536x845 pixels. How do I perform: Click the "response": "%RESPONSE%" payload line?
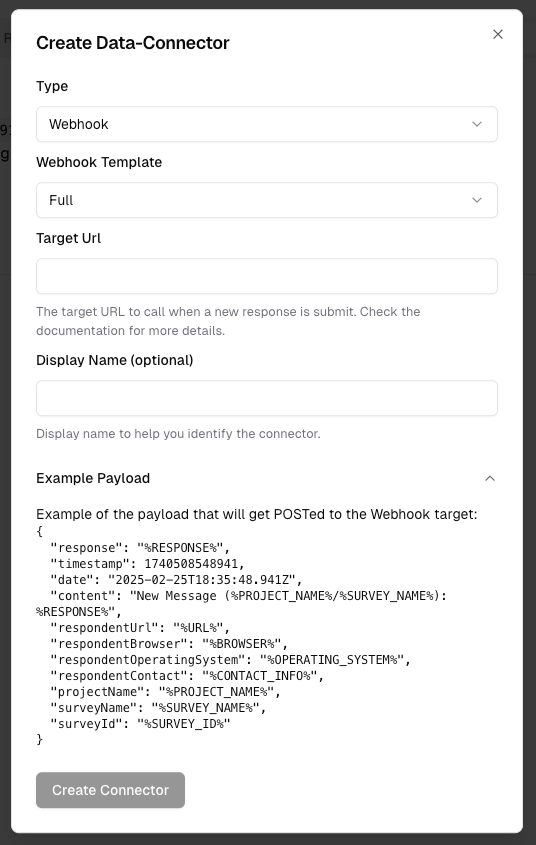pyautogui.click(x=140, y=548)
